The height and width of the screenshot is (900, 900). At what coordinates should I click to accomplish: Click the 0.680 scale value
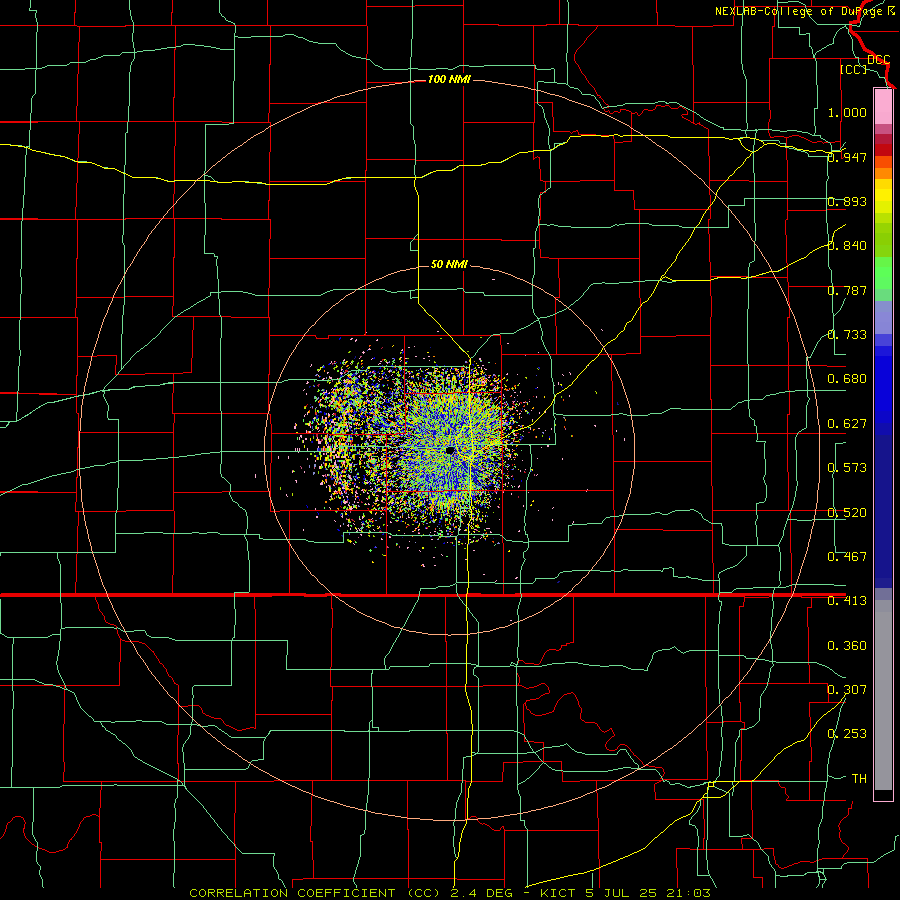(x=847, y=379)
